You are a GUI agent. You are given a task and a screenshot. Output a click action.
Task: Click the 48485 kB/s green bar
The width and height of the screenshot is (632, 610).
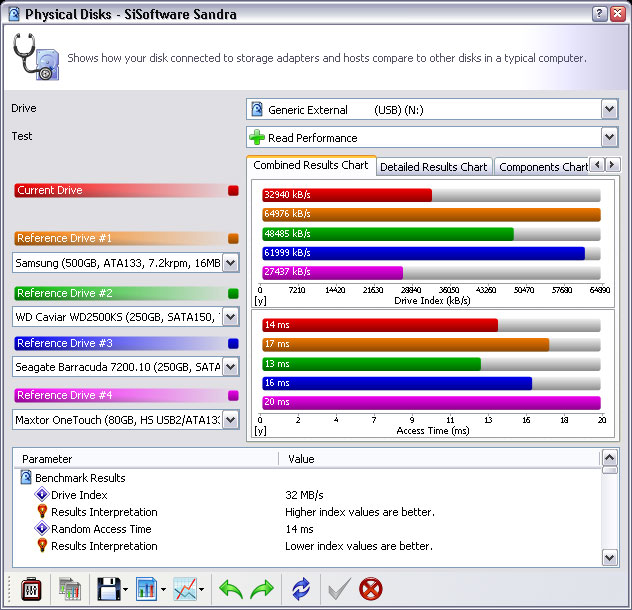click(x=388, y=234)
